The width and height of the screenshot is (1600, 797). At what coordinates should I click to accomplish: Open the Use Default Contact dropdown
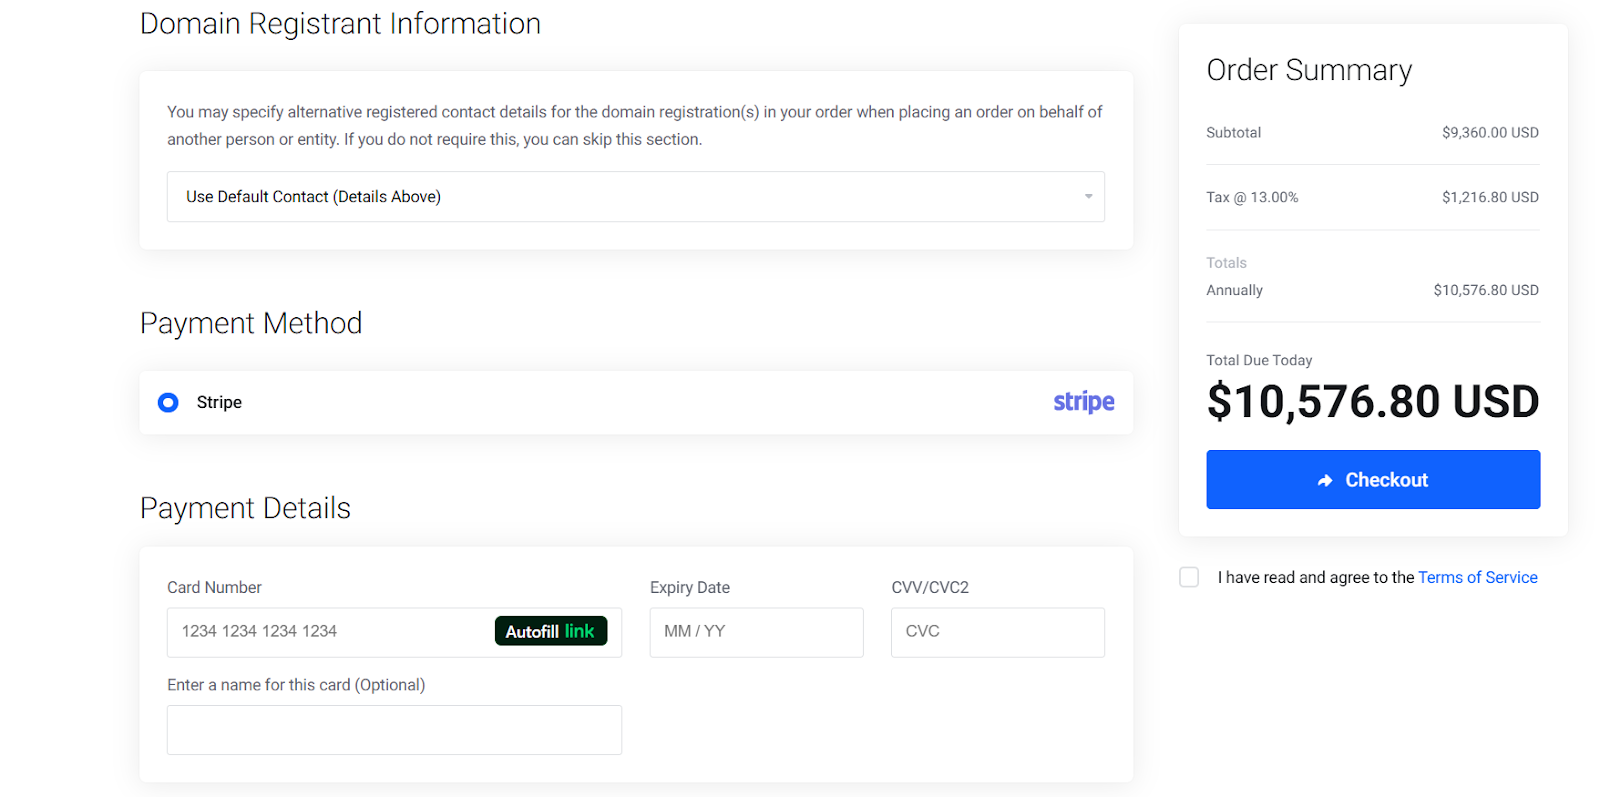[635, 197]
